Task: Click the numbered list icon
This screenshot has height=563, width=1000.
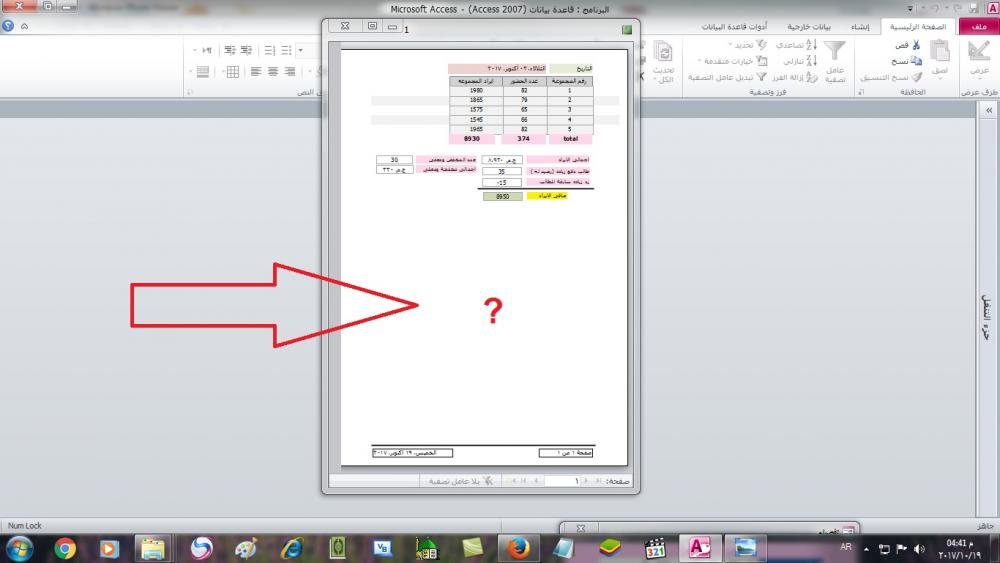Action: [270, 50]
